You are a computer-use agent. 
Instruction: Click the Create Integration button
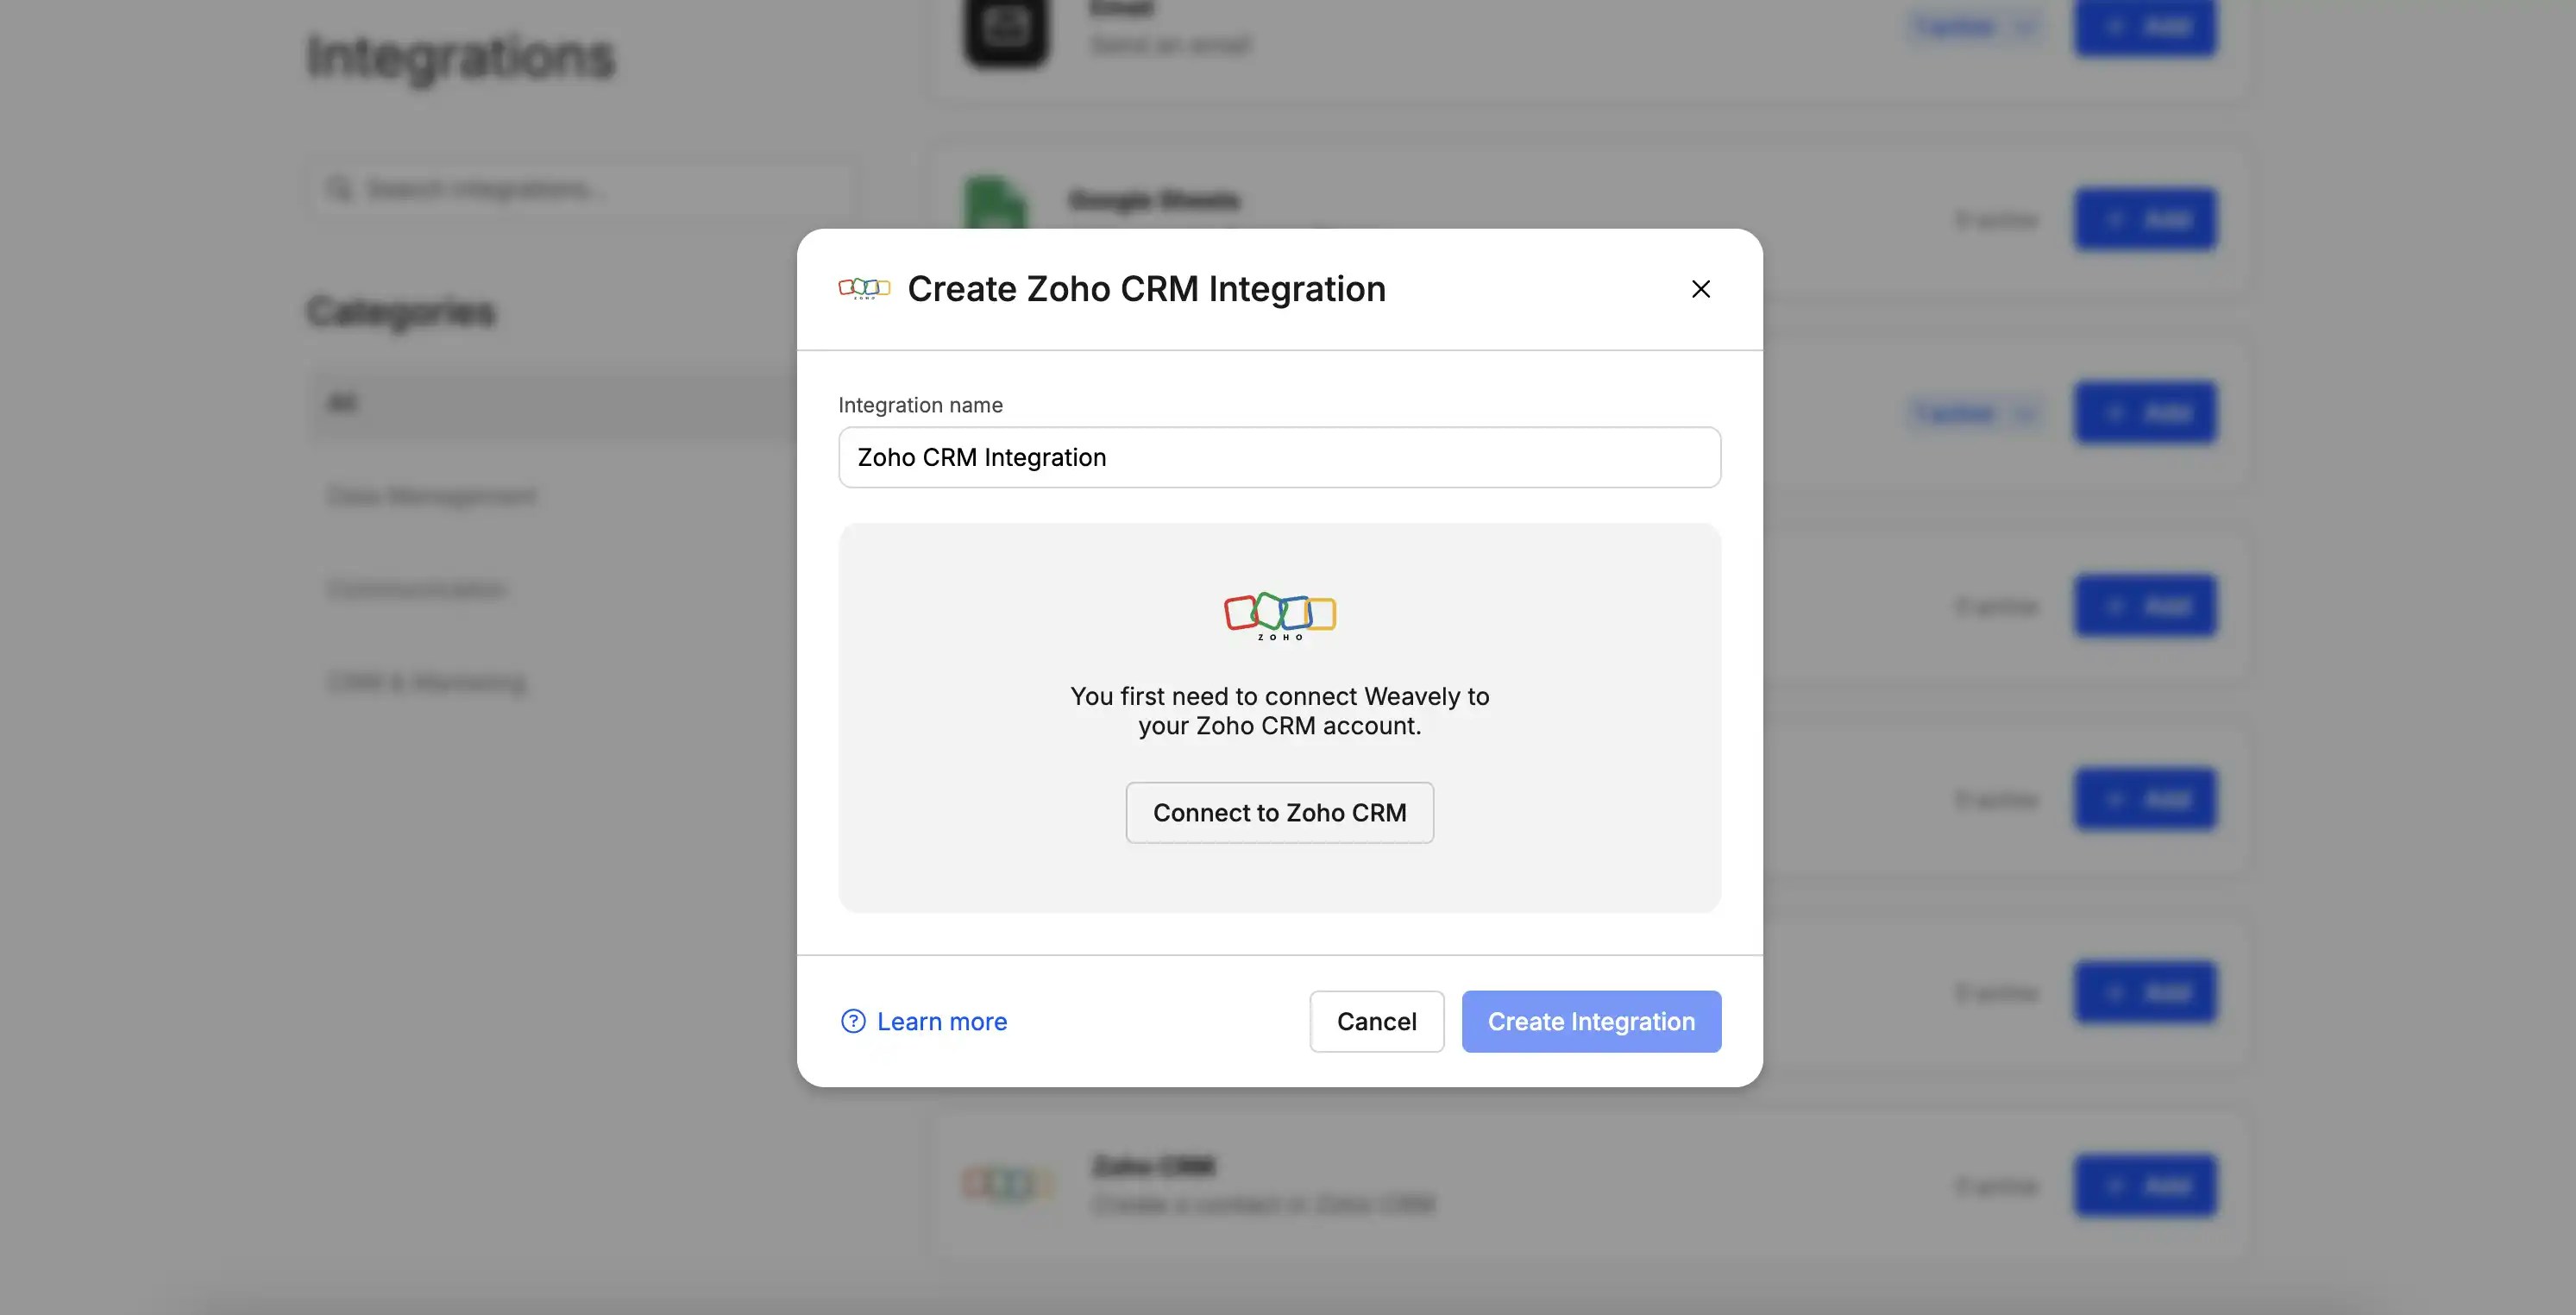[1590, 1021]
